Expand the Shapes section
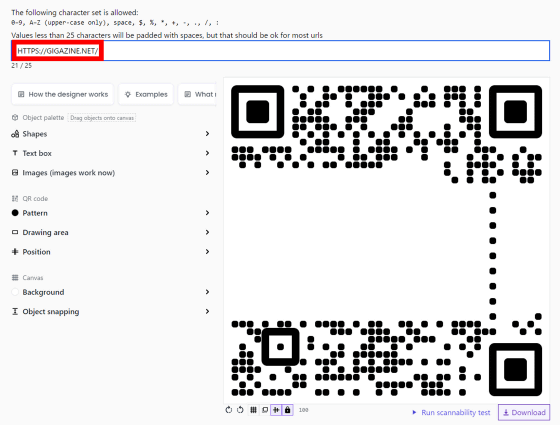This screenshot has height=425, width=560. [111, 134]
